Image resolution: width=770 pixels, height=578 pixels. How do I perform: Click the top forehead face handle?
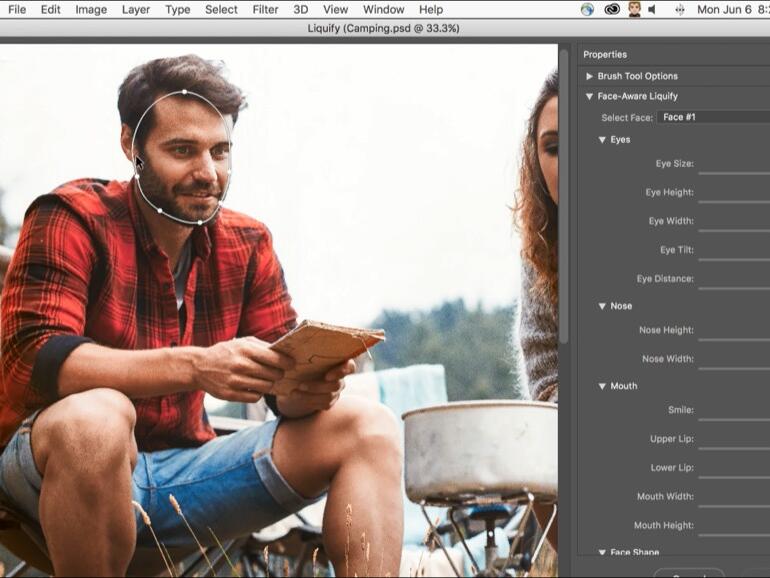(184, 92)
